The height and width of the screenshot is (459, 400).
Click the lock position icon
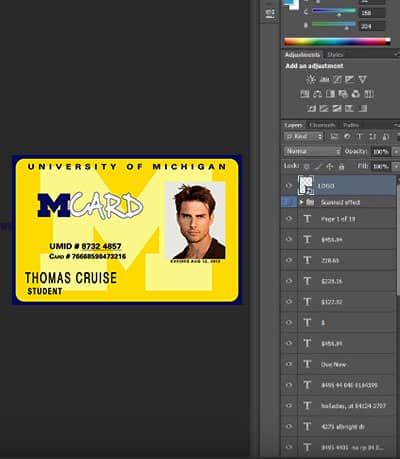click(x=330, y=166)
